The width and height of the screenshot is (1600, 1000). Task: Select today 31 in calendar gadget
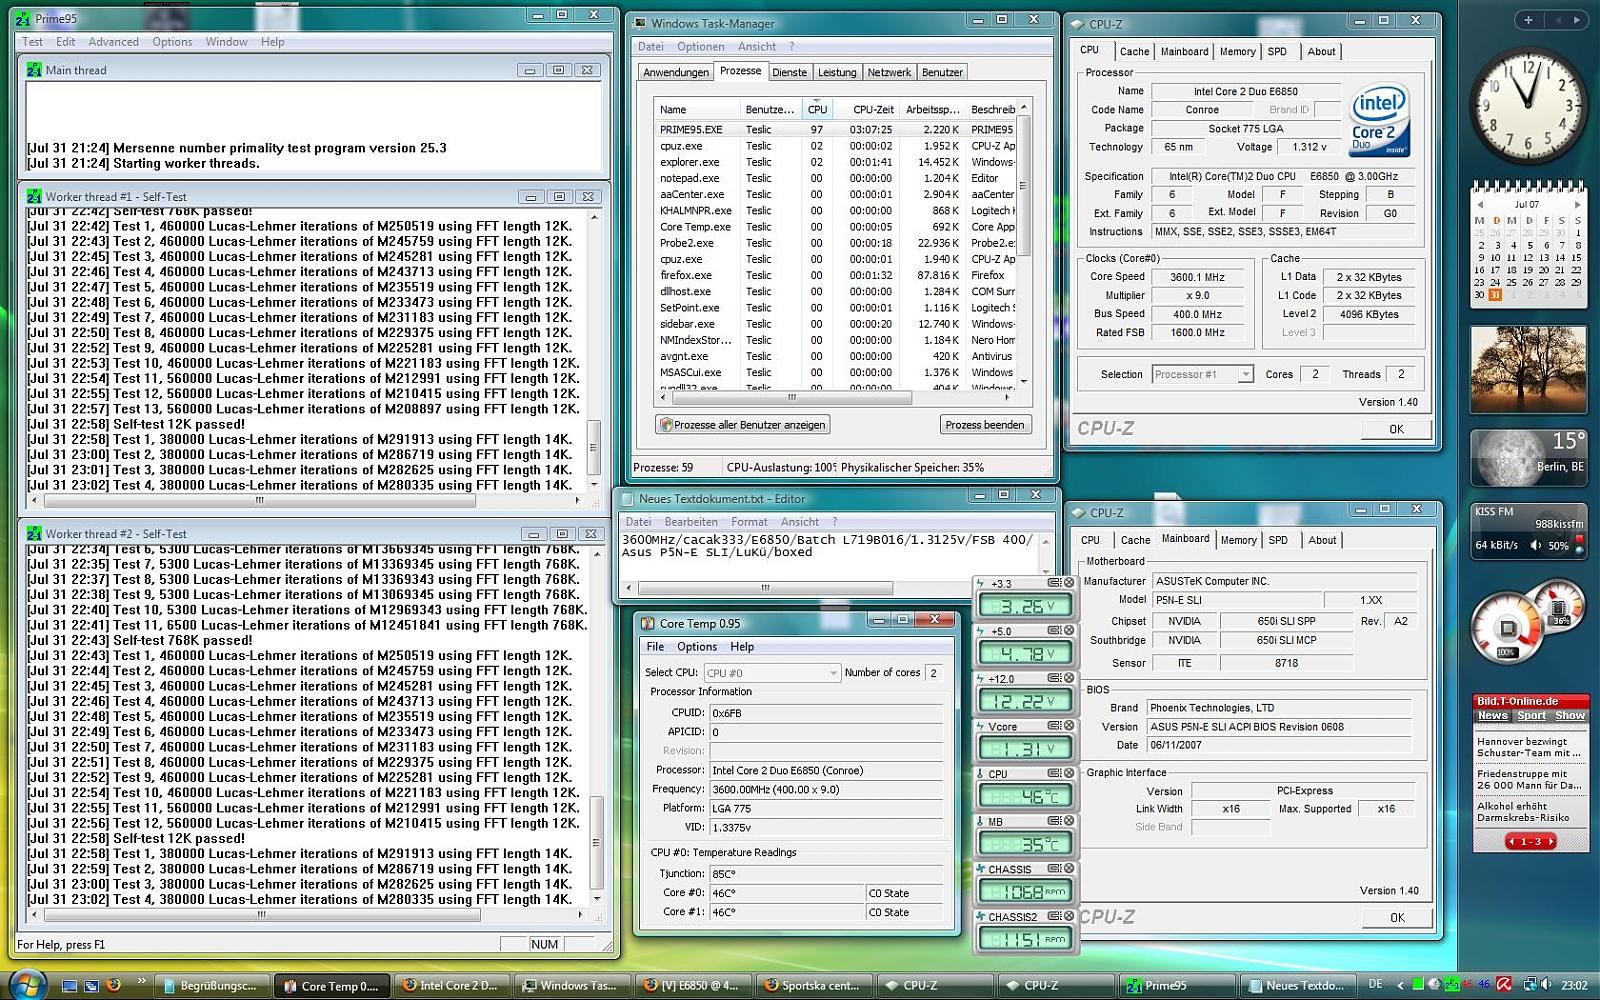click(1495, 295)
